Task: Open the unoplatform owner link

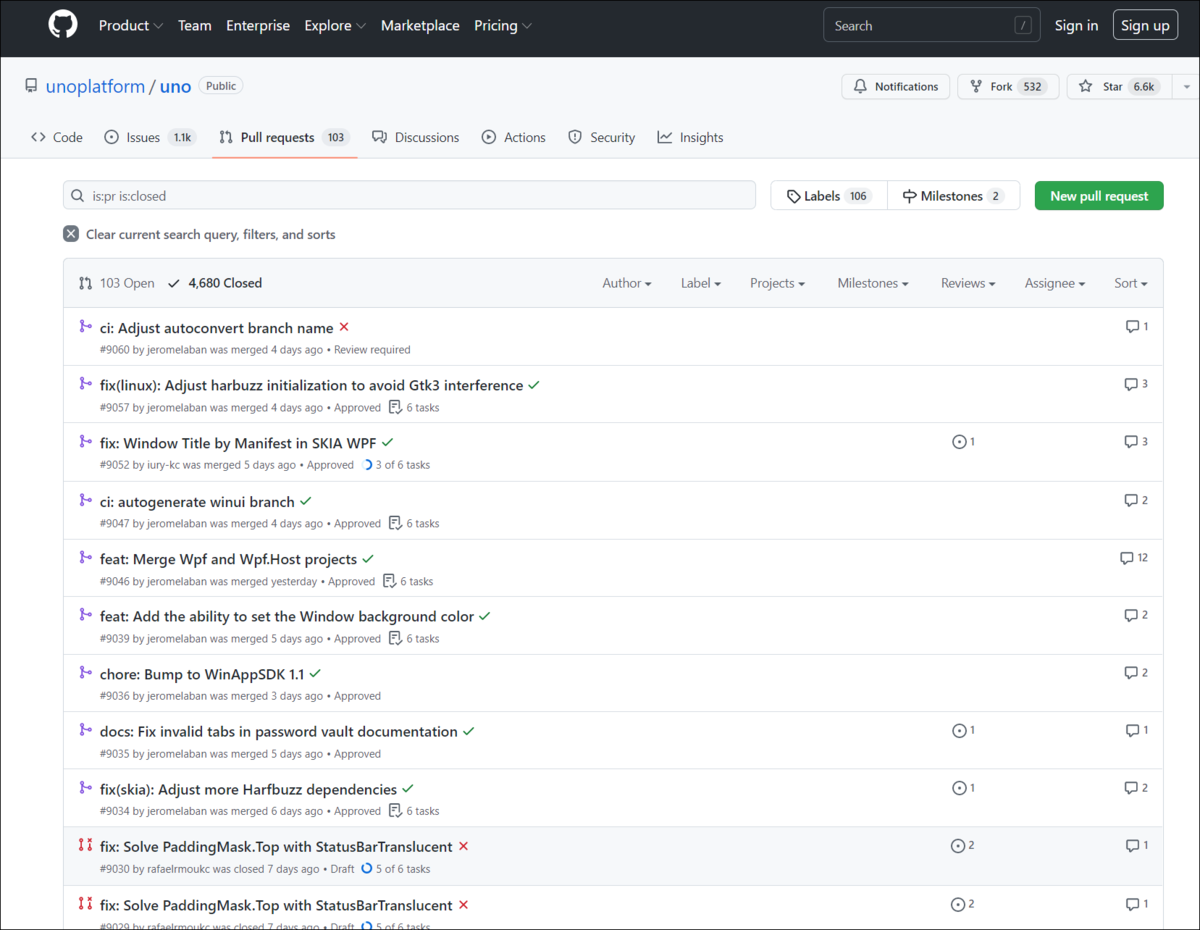Action: click(x=95, y=87)
